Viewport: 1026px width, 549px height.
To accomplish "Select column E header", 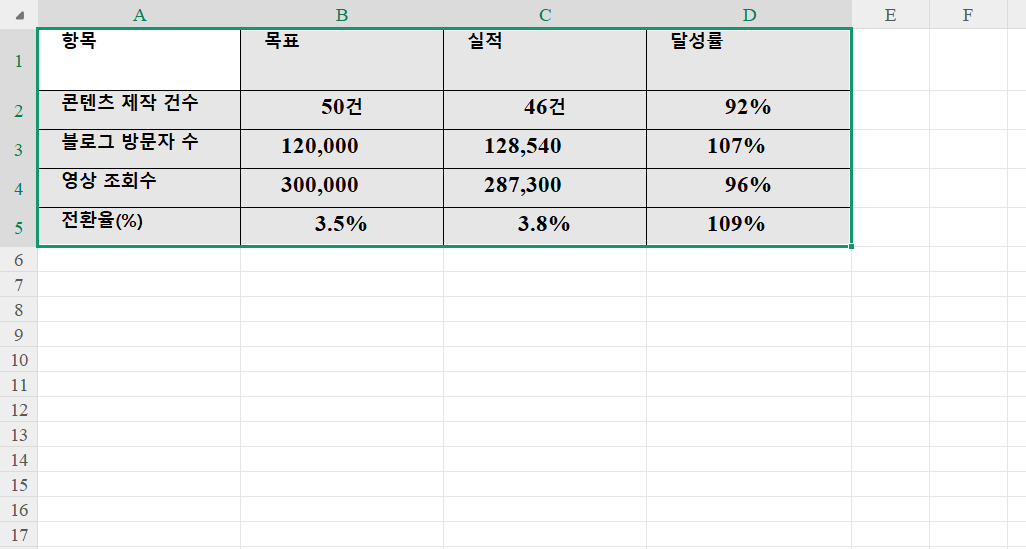I will pos(891,14).
